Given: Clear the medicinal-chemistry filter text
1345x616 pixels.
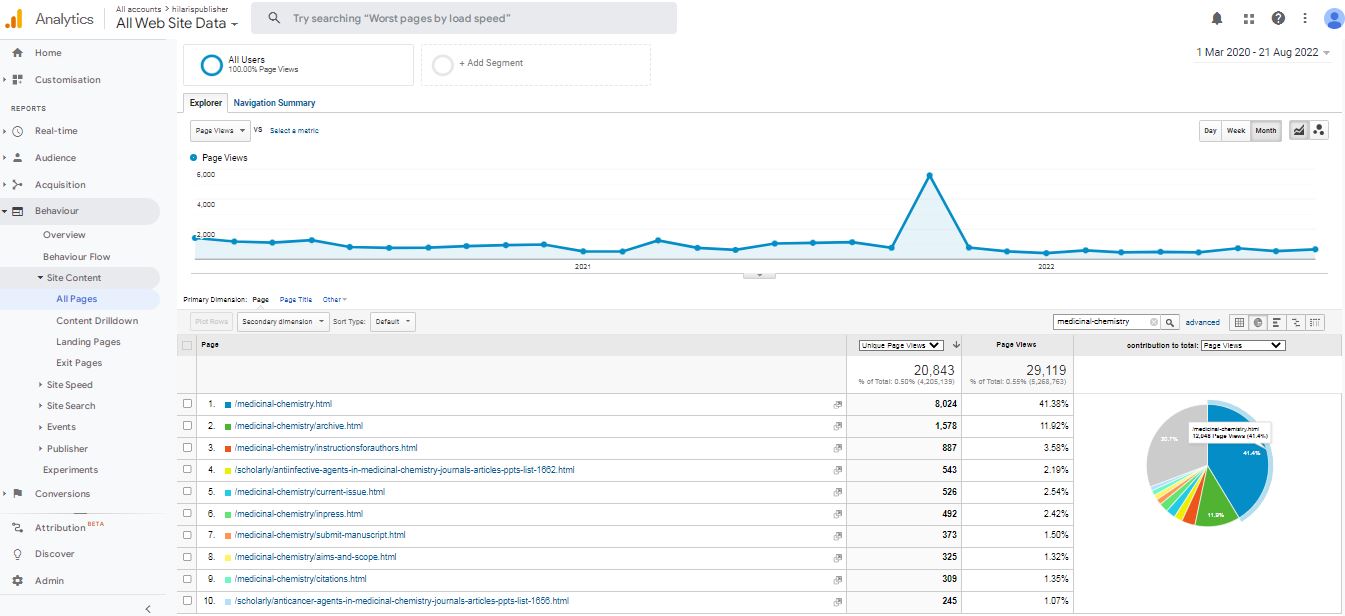Looking at the screenshot, I should pos(1153,322).
